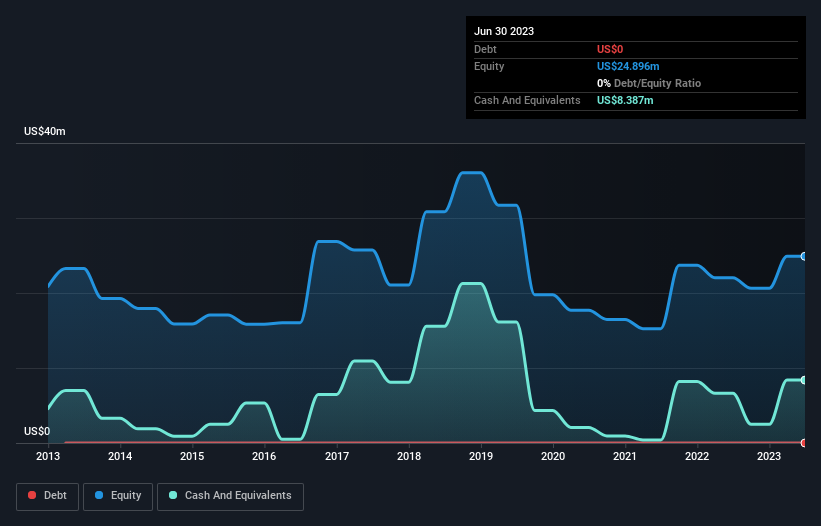Click the 2015 x-axis label
Viewport: 821px width, 526px height.
pyautogui.click(x=192, y=456)
